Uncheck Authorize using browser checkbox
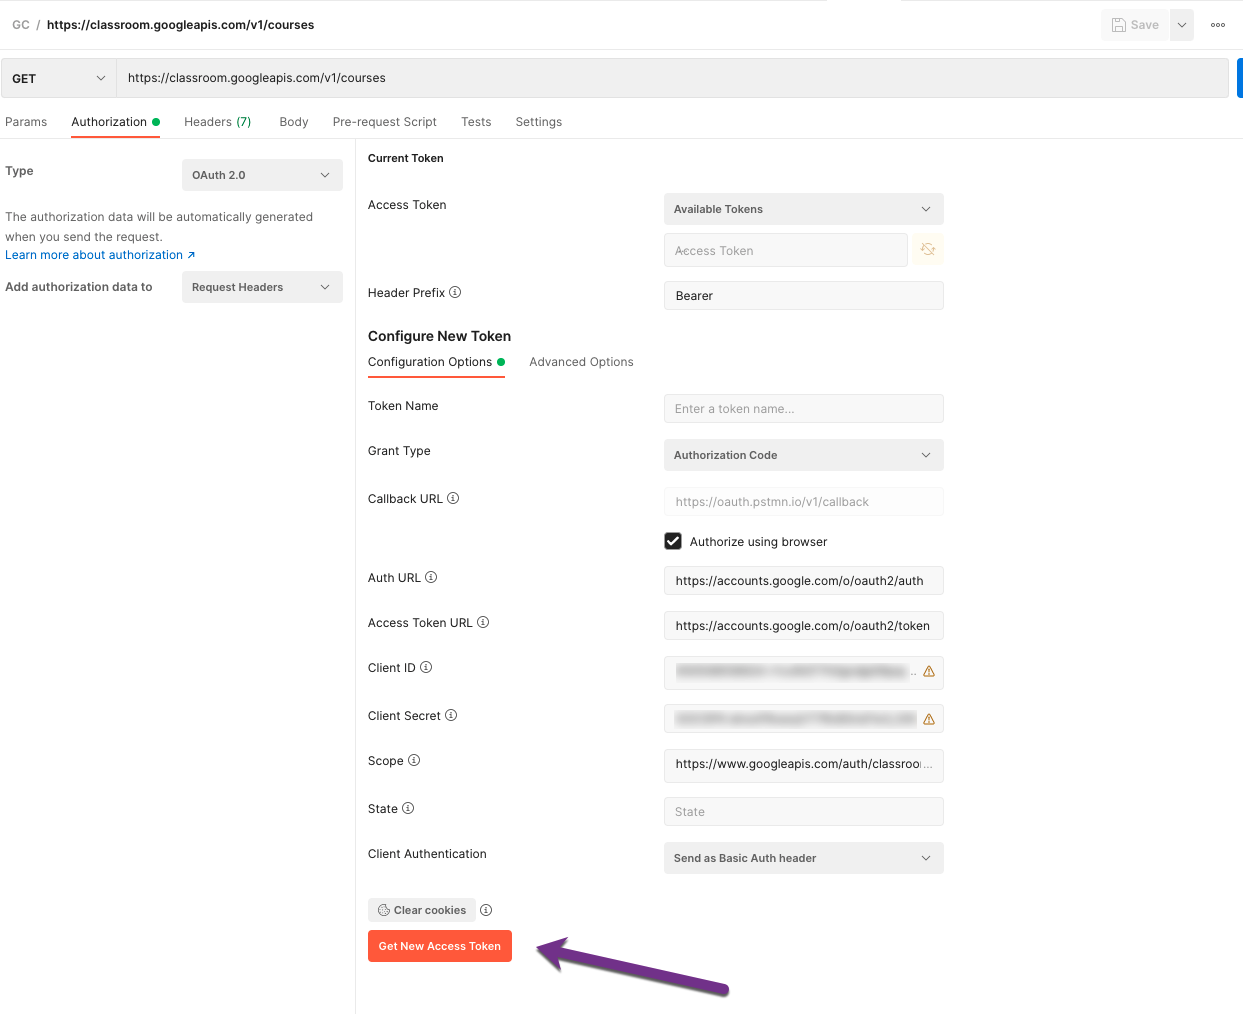The width and height of the screenshot is (1243, 1014). pos(673,541)
